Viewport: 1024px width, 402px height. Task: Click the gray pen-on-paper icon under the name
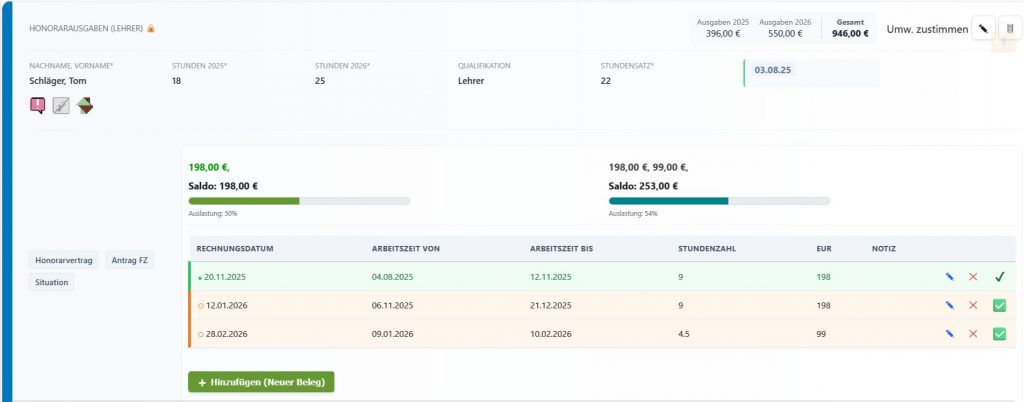pos(61,105)
